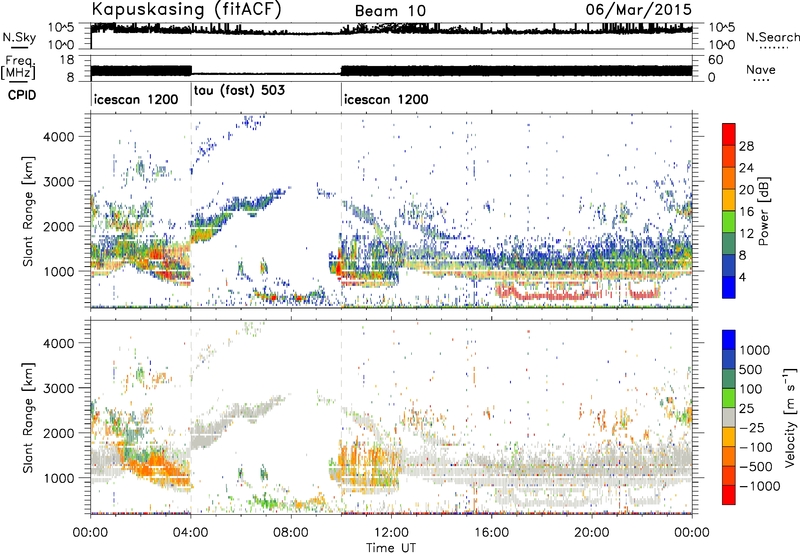
Task: Click the "4000" range tick in power panel
Action: (x=58, y=137)
